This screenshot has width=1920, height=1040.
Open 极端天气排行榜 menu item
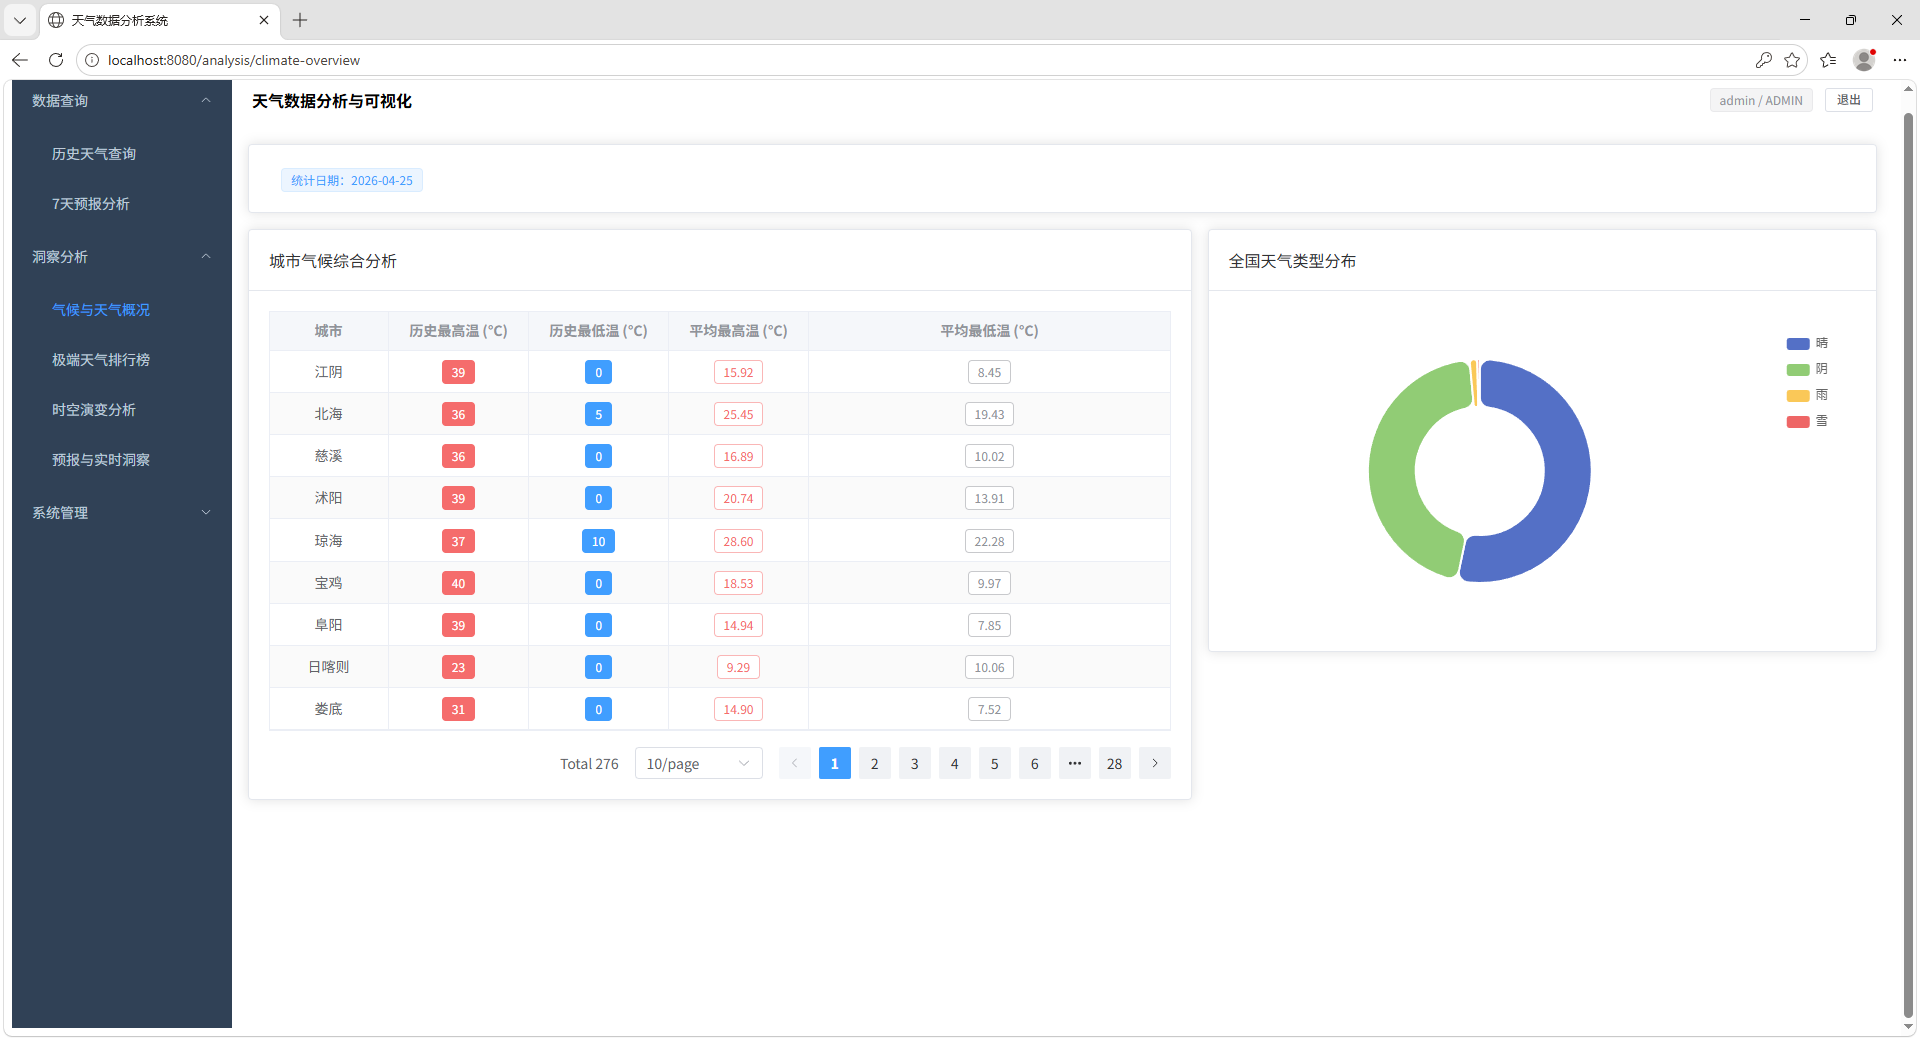101,360
